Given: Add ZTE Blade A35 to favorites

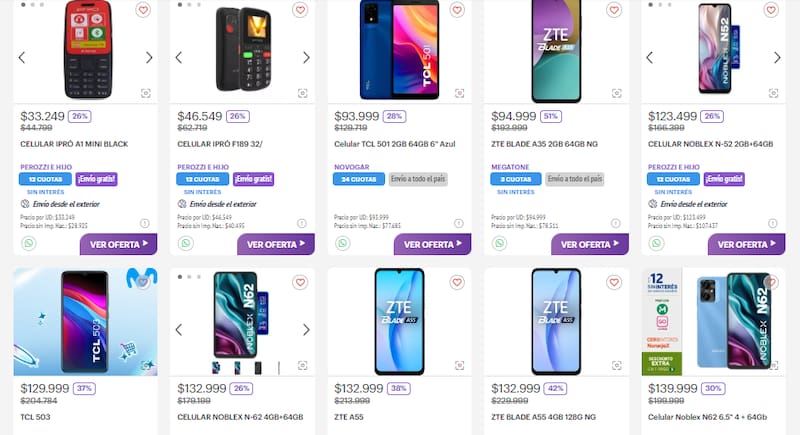Looking at the screenshot, I should (614, 10).
